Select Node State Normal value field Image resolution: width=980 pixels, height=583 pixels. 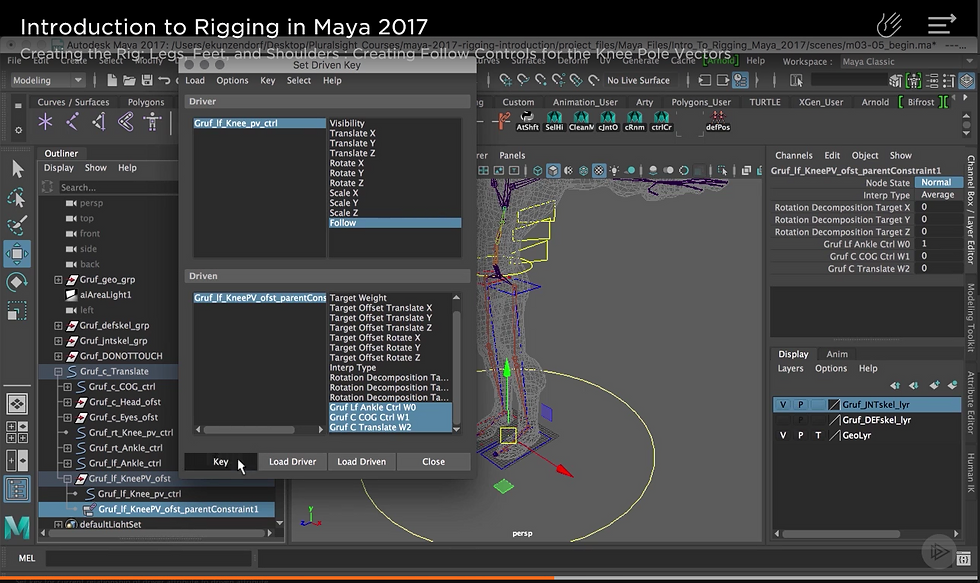point(938,182)
